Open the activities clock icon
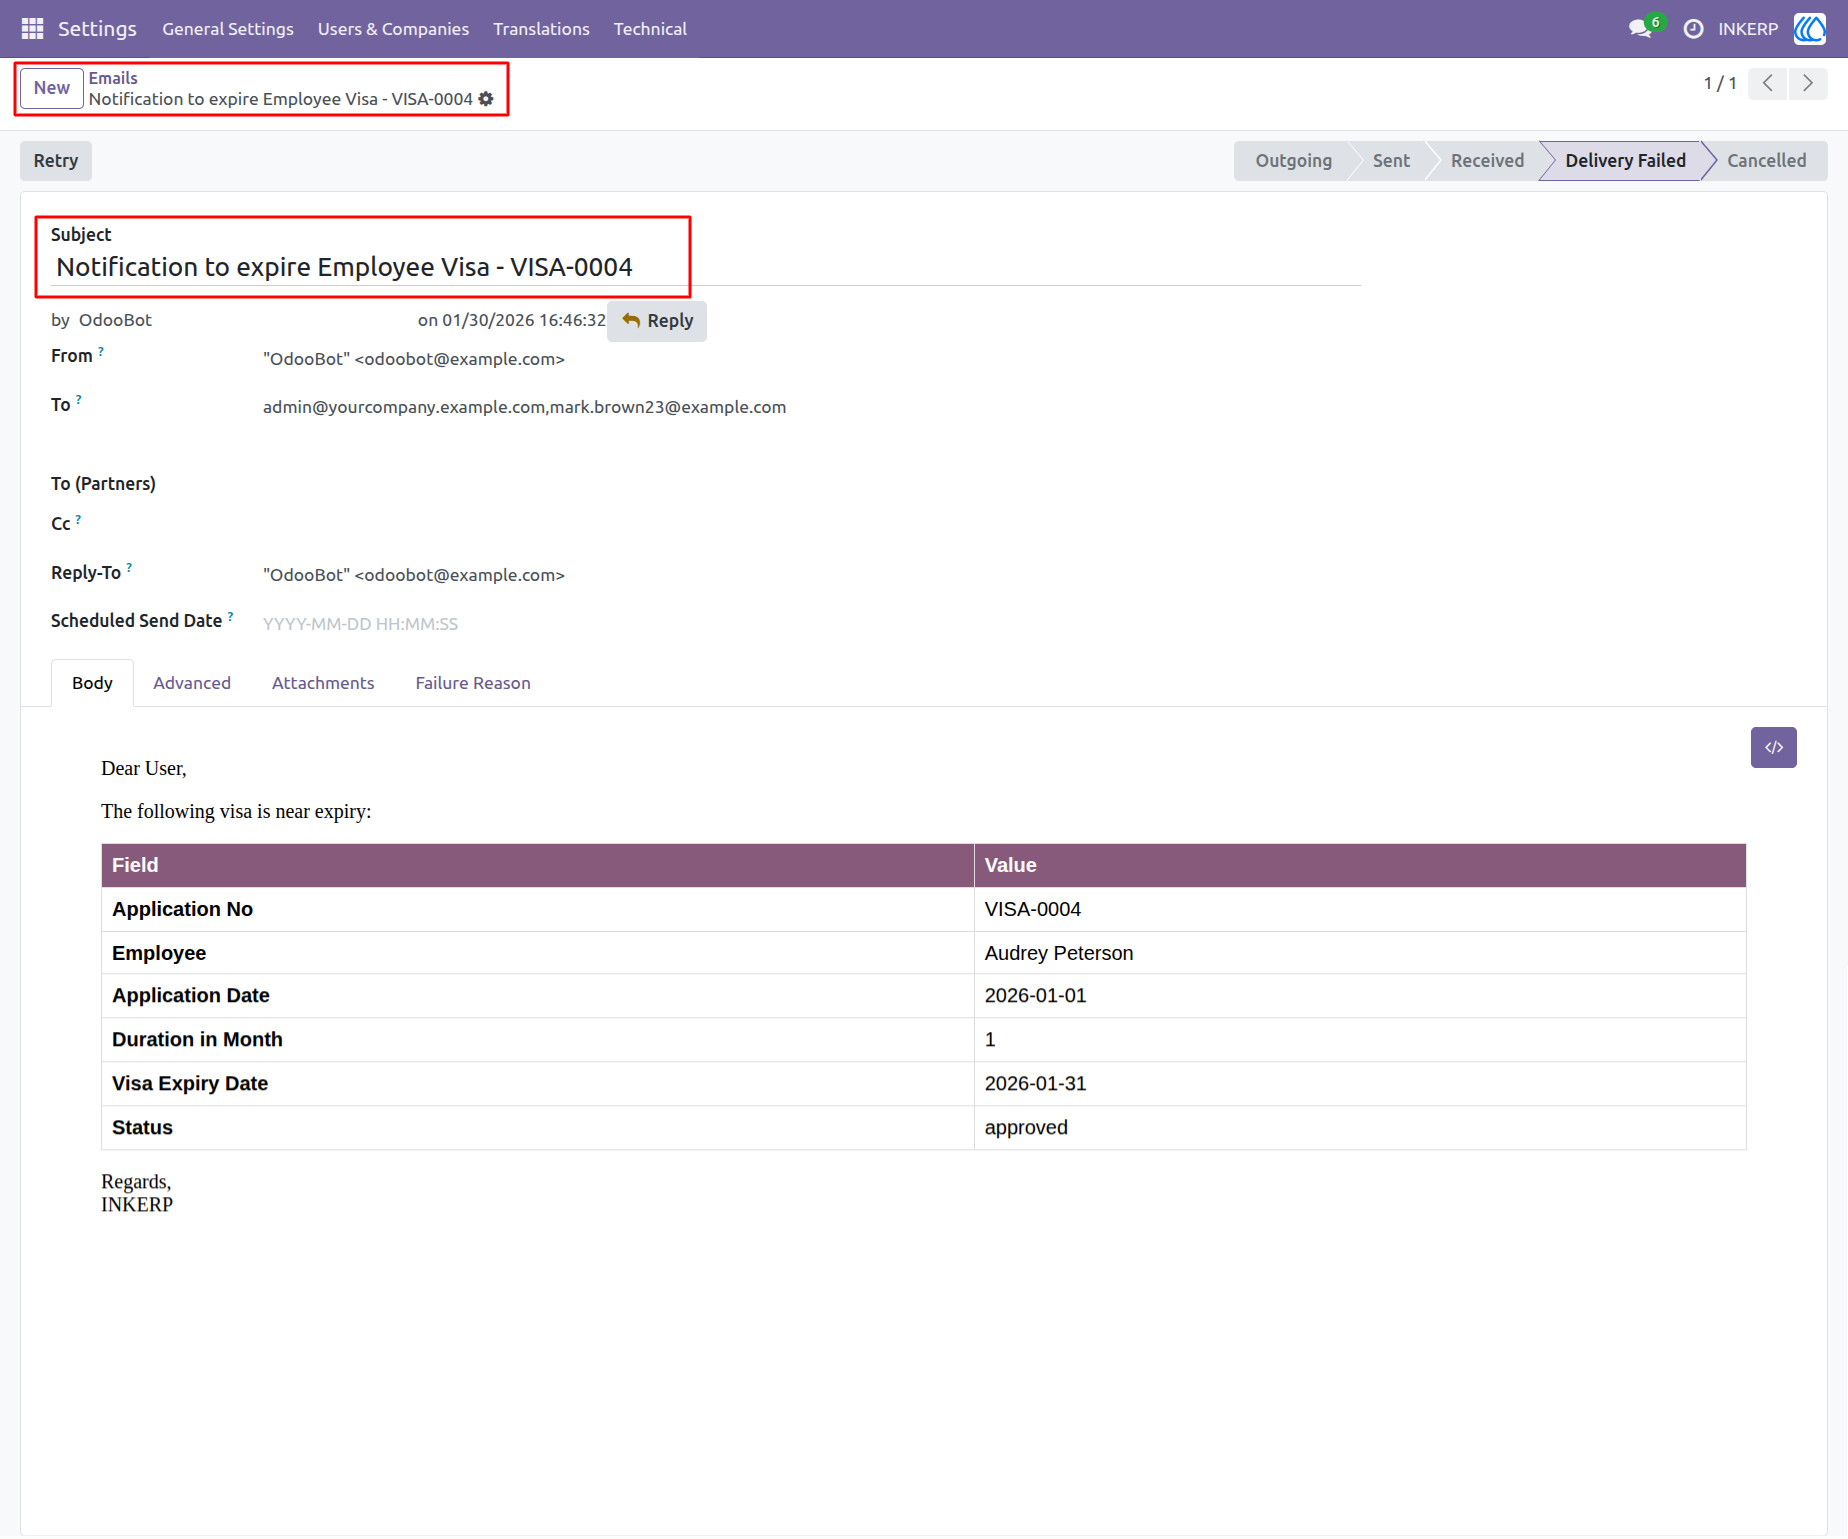The image size is (1848, 1539). (1693, 29)
